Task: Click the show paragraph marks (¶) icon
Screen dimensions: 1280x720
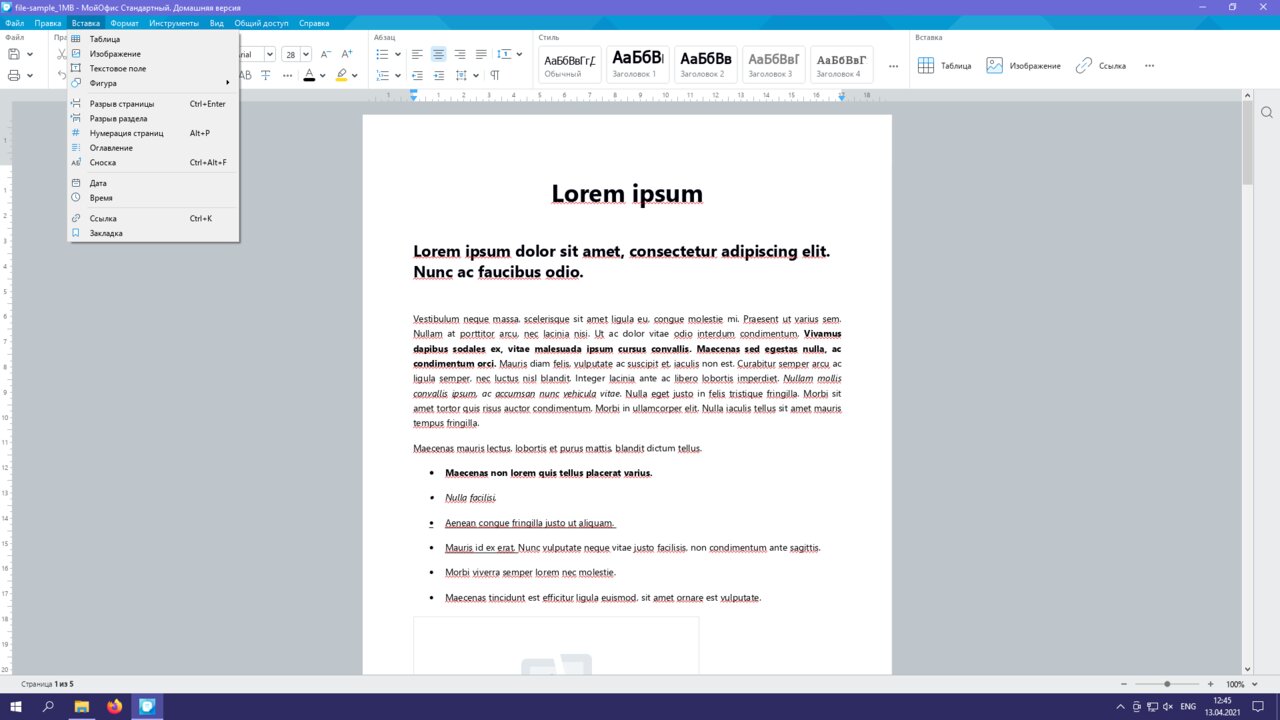Action: click(x=494, y=75)
